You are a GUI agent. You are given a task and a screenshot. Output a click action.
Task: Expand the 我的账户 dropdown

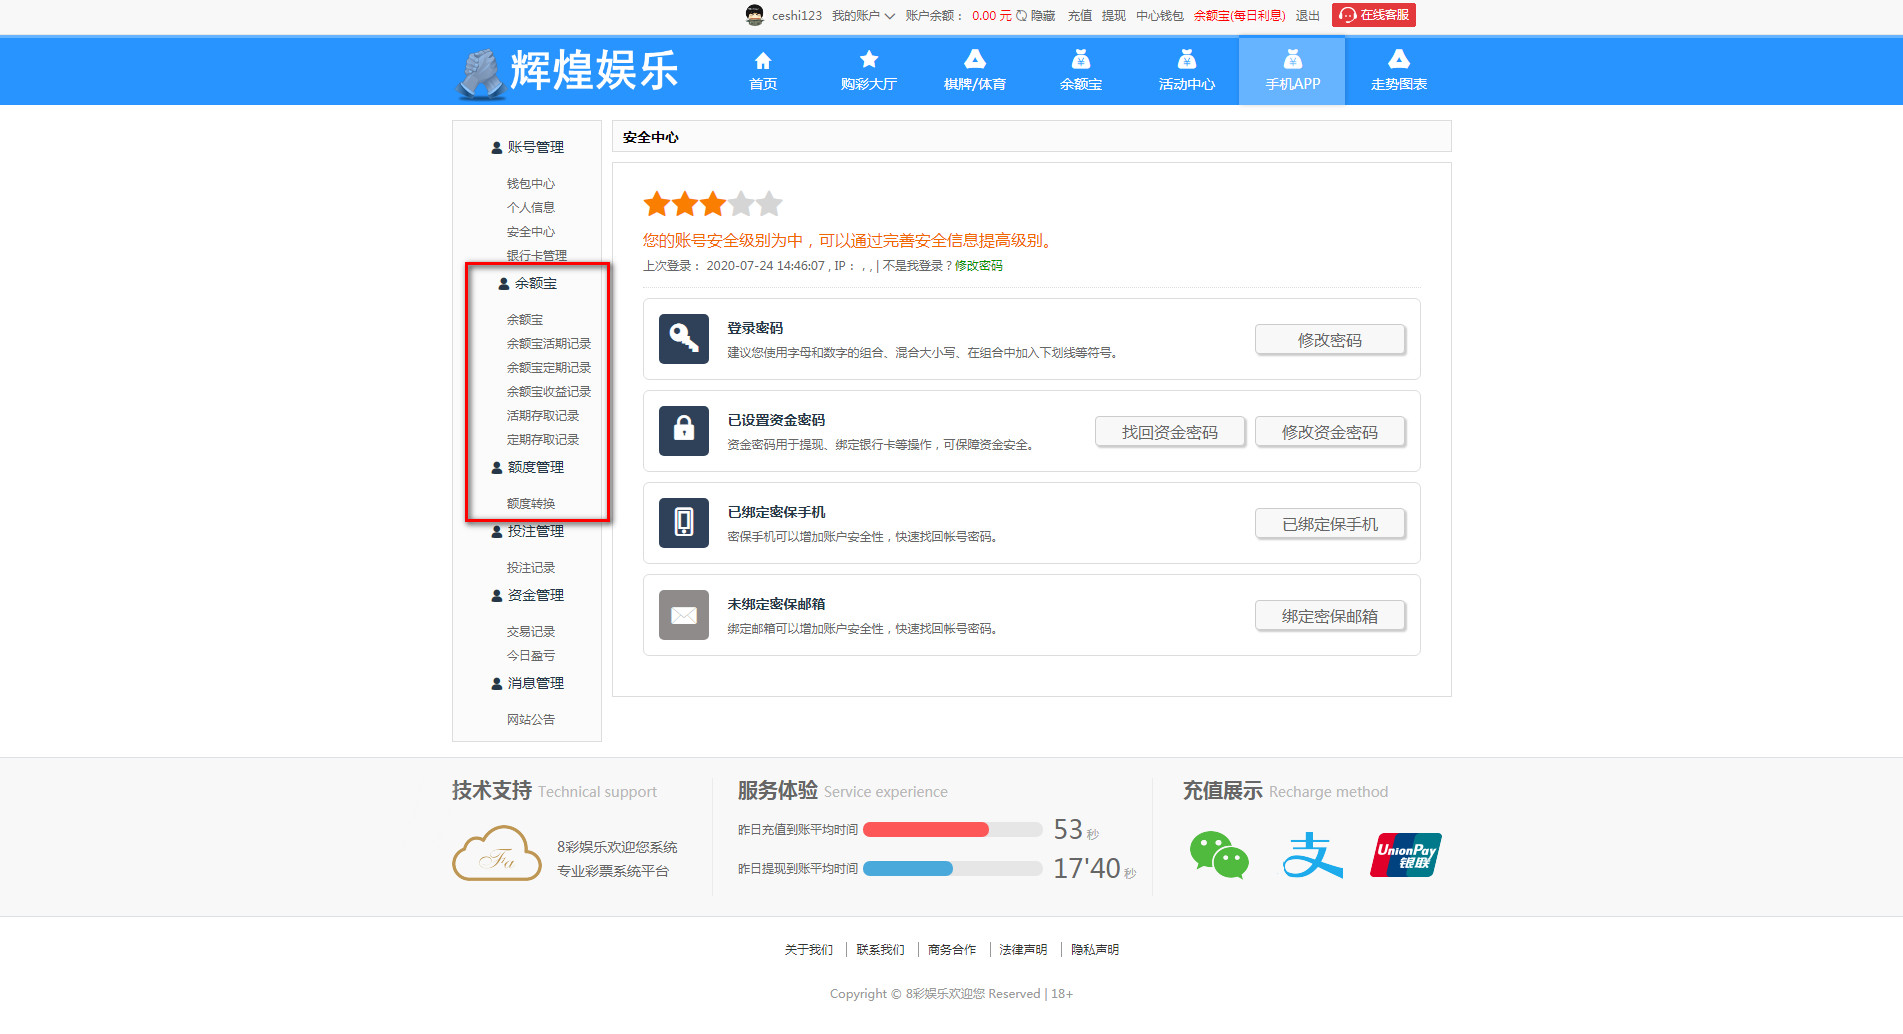(x=863, y=16)
